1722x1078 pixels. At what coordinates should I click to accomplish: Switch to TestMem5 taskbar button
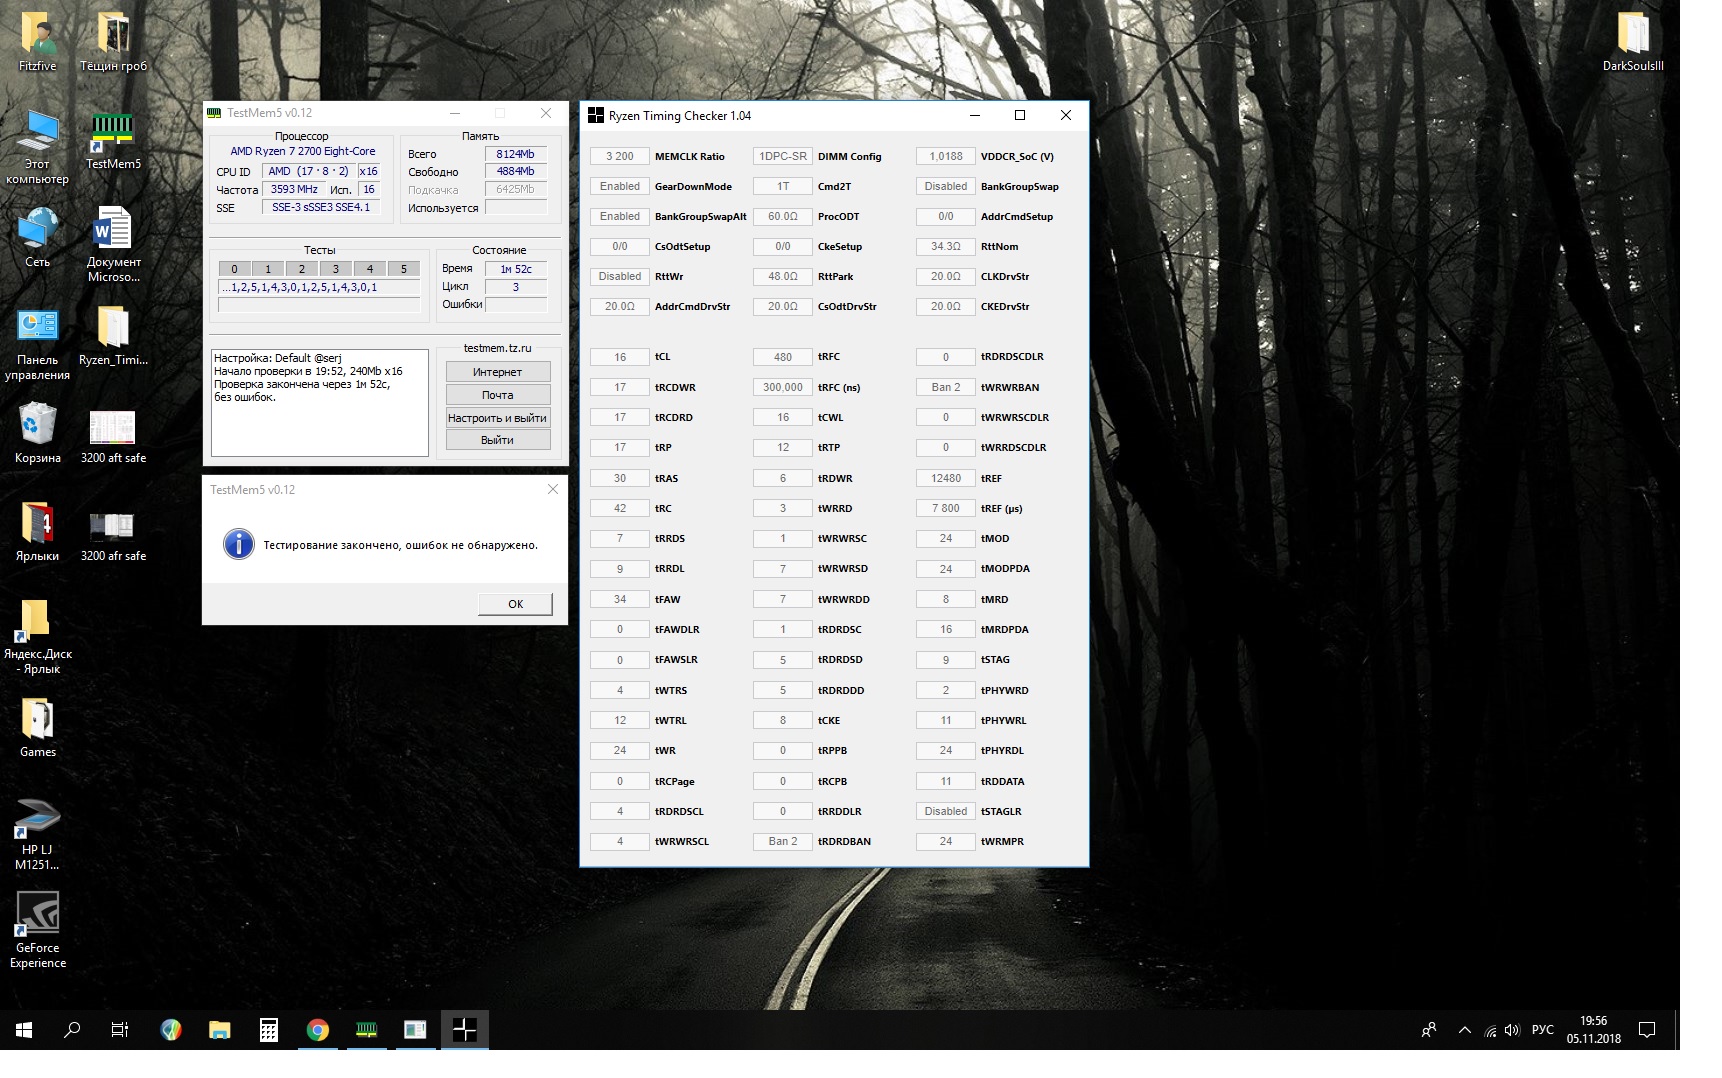367,1029
